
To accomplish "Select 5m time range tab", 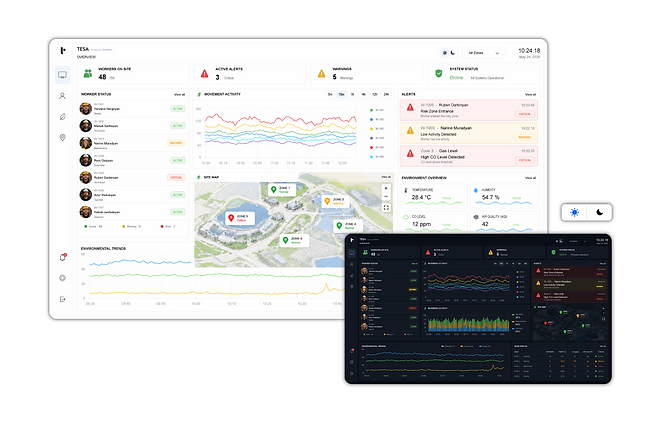I will click(330, 95).
